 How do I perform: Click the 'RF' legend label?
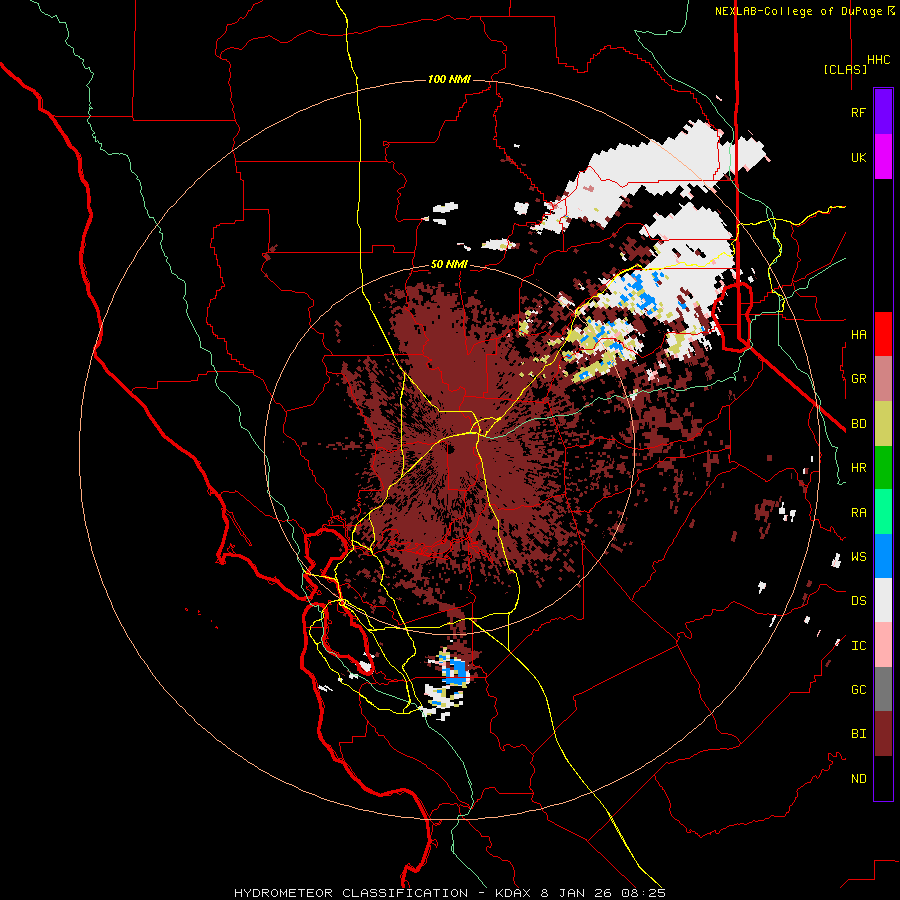pos(858,112)
